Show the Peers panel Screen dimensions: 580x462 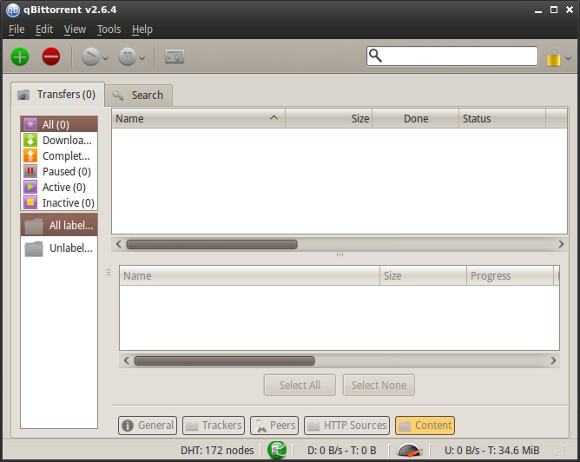[x=274, y=425]
